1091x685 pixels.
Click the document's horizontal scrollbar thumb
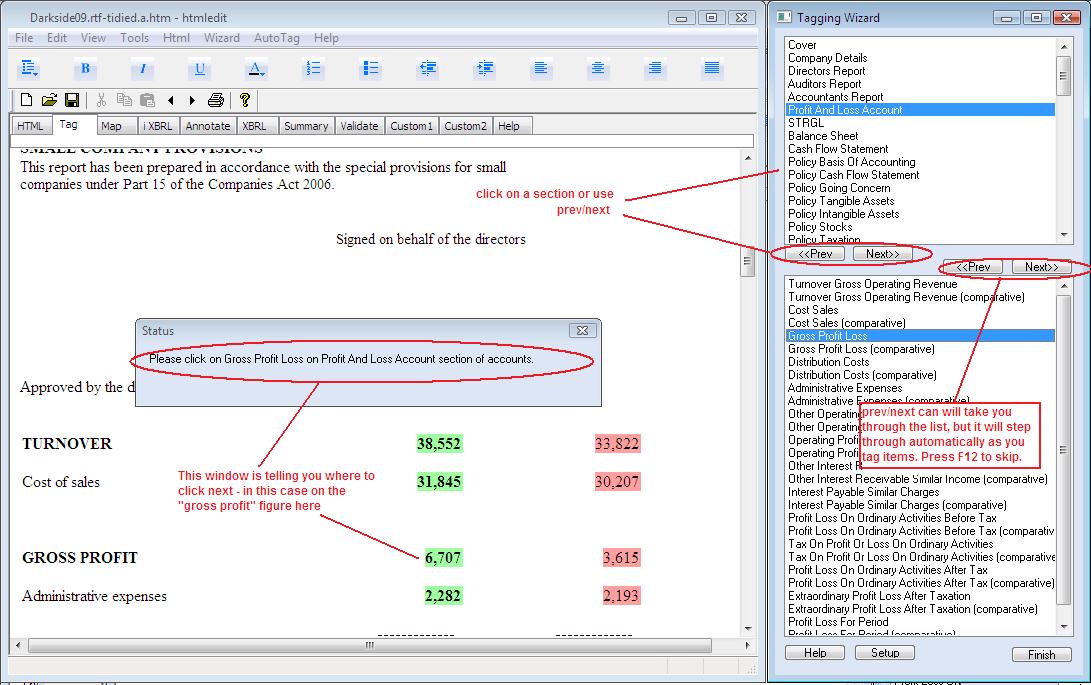pos(369,645)
